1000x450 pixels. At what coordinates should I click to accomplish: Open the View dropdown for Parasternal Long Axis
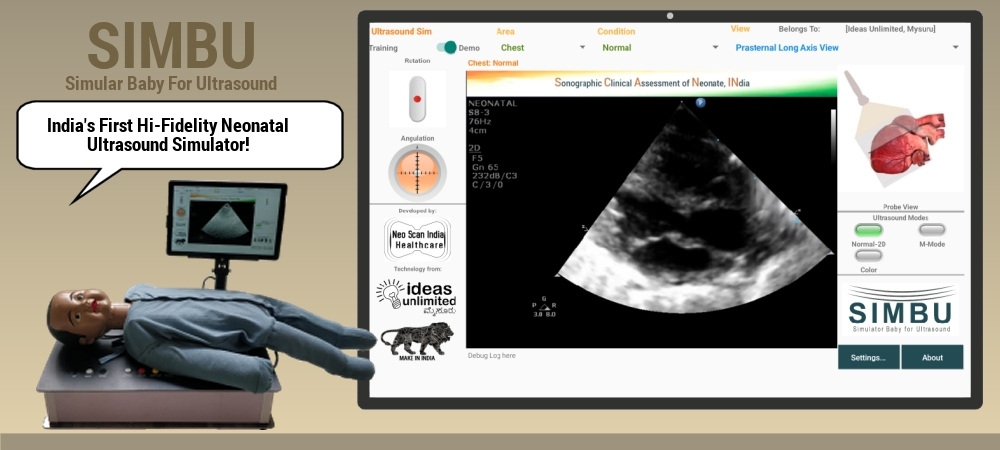846,47
